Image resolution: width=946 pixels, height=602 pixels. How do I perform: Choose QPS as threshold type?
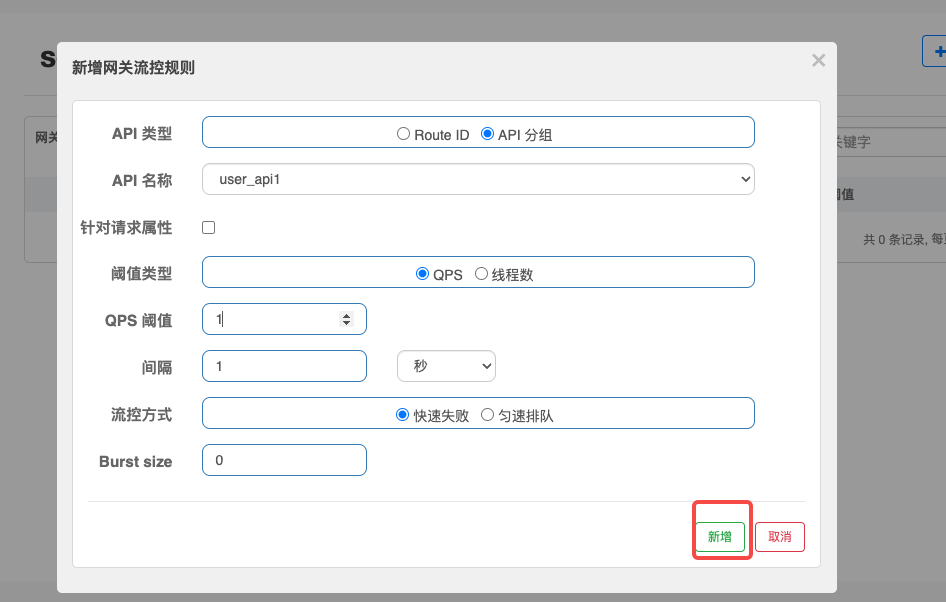click(x=422, y=274)
